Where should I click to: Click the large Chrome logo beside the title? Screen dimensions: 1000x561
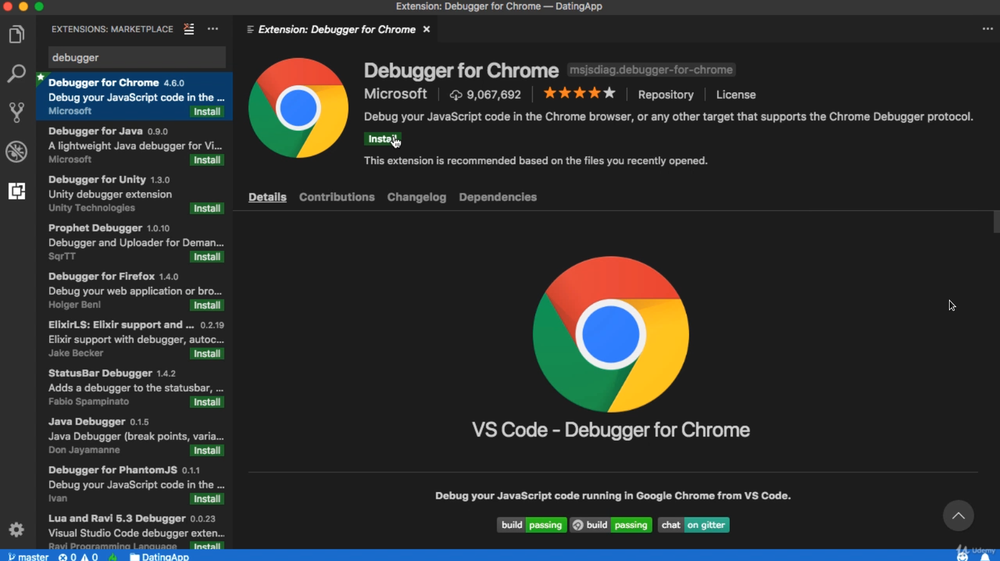tap(298, 108)
